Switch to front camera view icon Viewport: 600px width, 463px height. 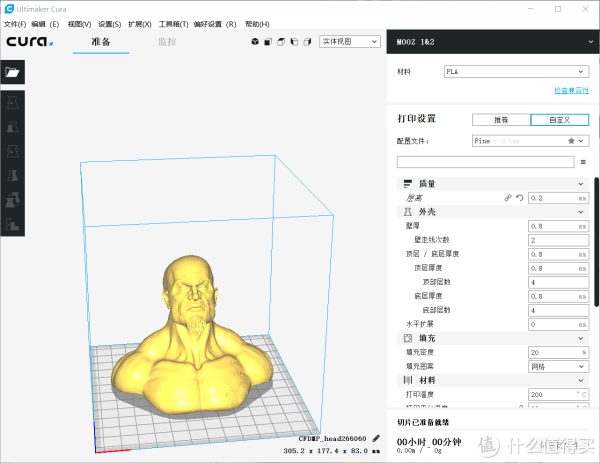[x=268, y=42]
